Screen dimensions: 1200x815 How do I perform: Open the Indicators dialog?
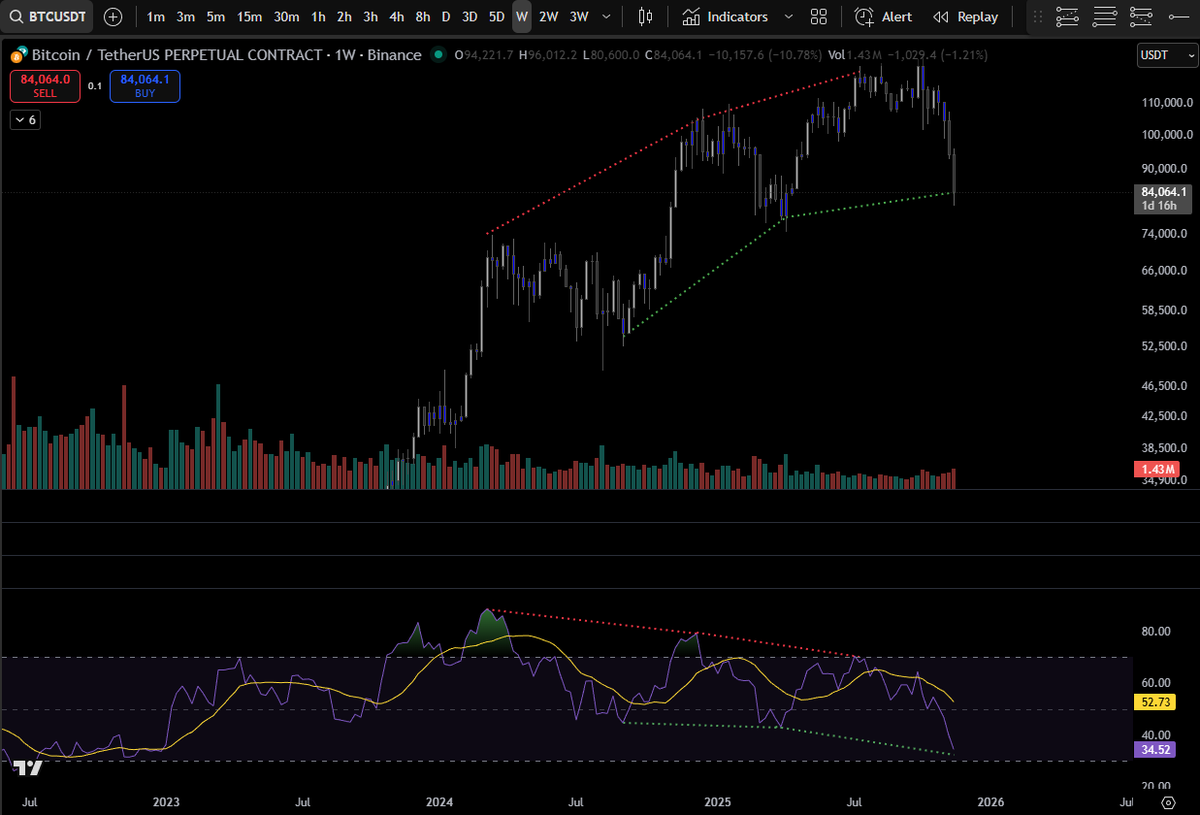pyautogui.click(x=726, y=16)
